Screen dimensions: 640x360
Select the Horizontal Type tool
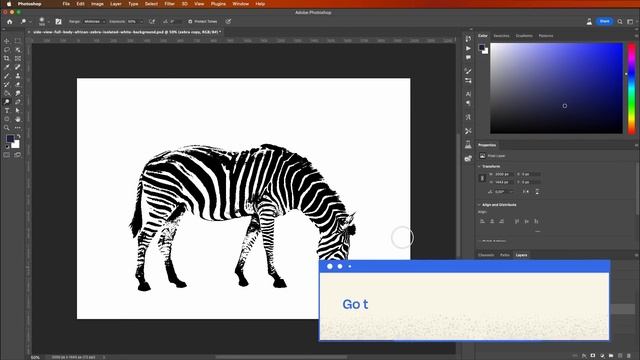tap(7, 111)
